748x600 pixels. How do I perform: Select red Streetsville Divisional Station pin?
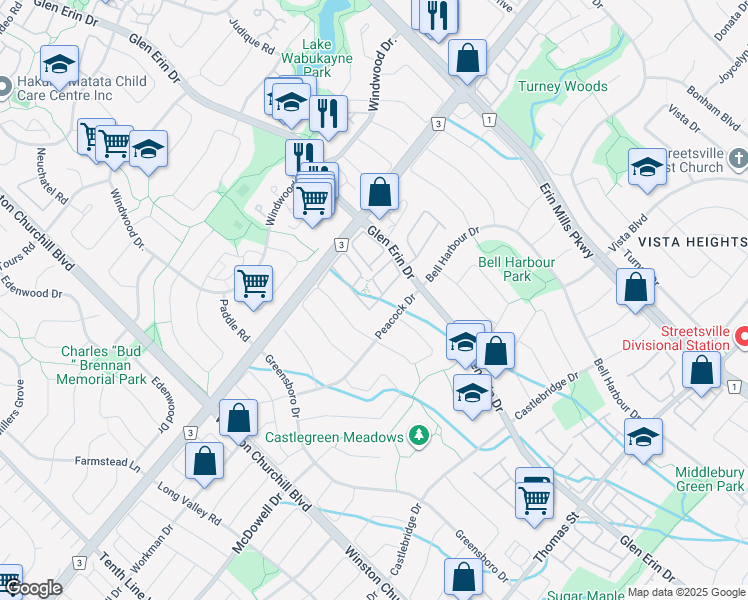(742, 336)
